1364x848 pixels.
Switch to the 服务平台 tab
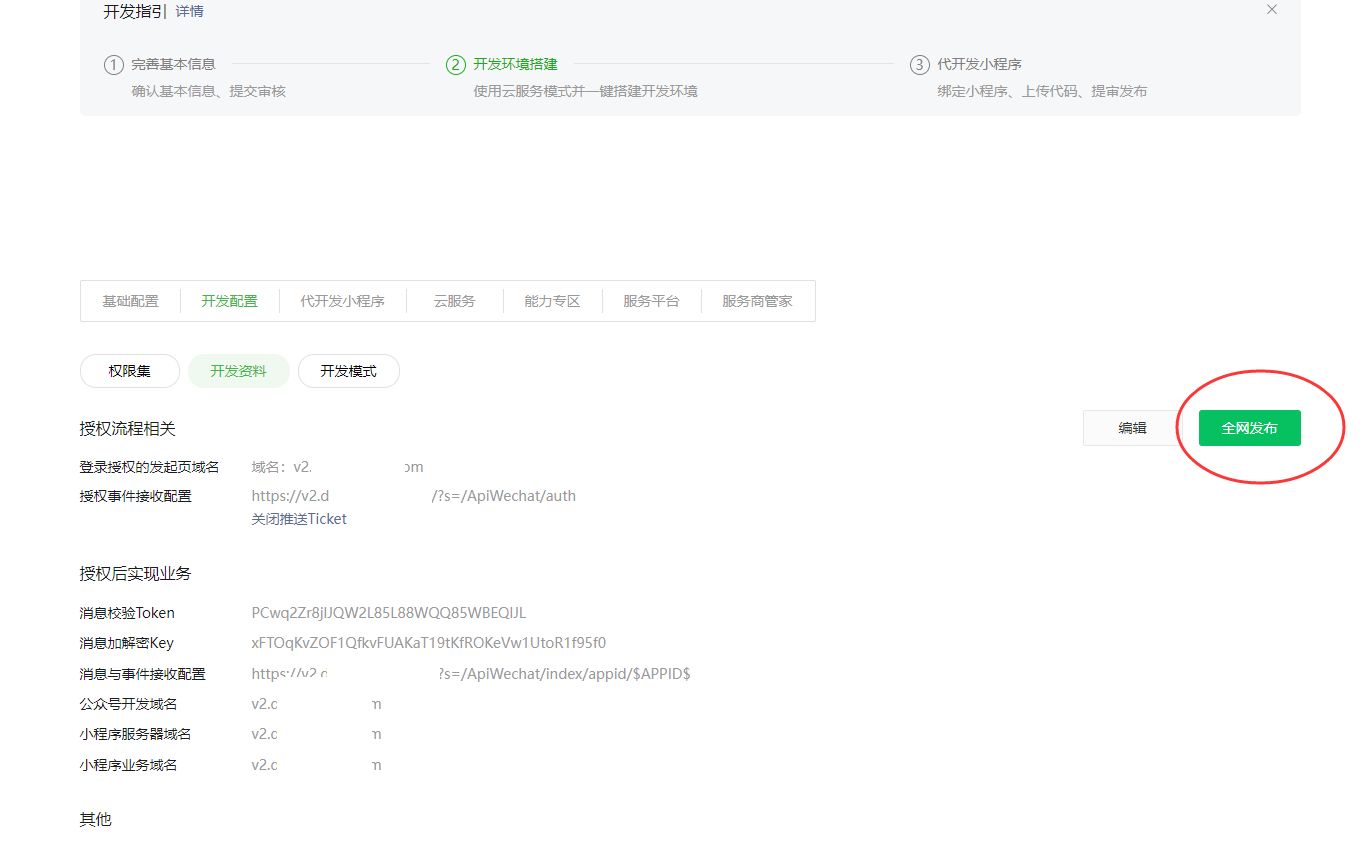(x=651, y=301)
